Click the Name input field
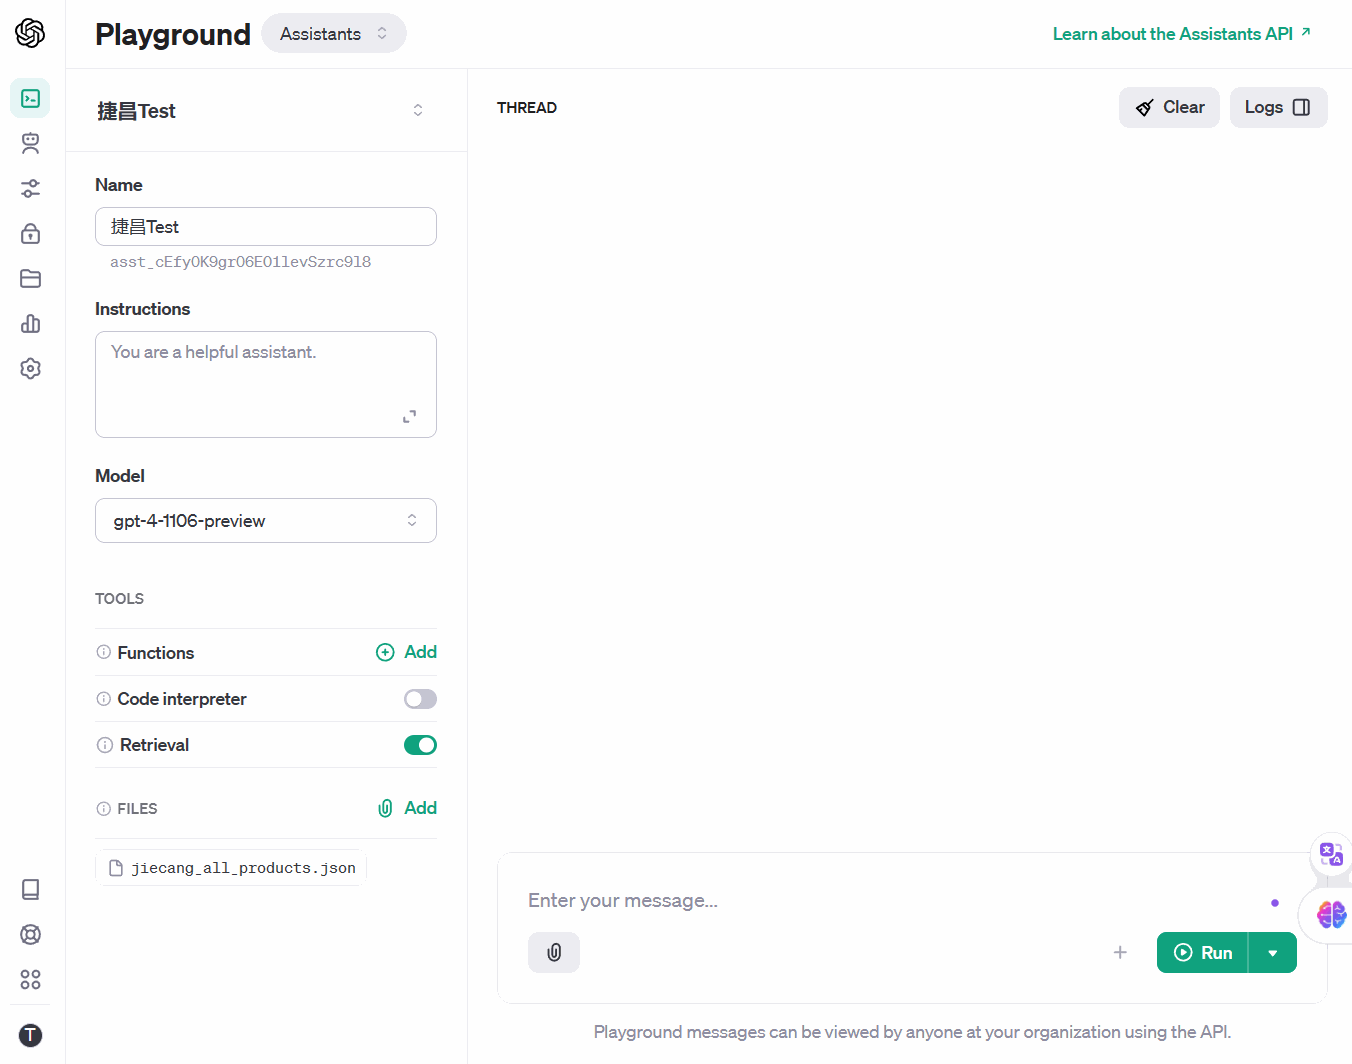The width and height of the screenshot is (1352, 1064). tap(266, 226)
